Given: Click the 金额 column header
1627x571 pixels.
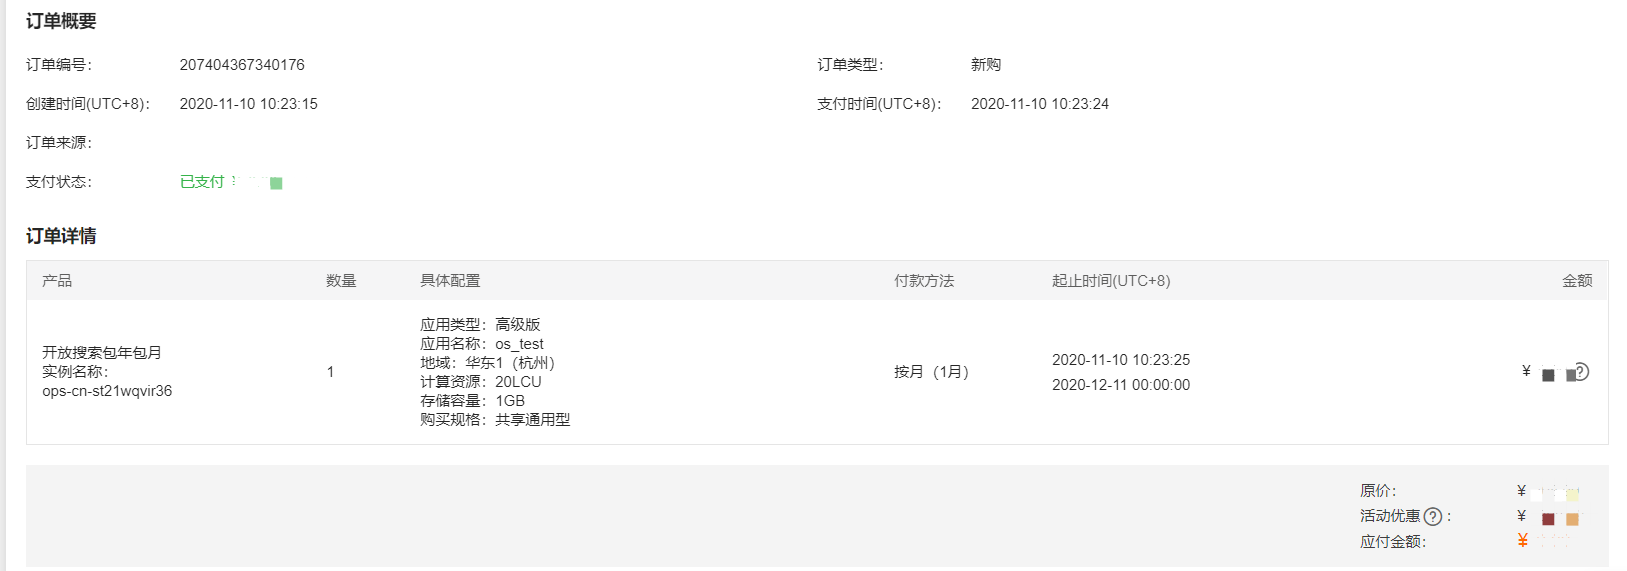Looking at the screenshot, I should (1577, 281).
